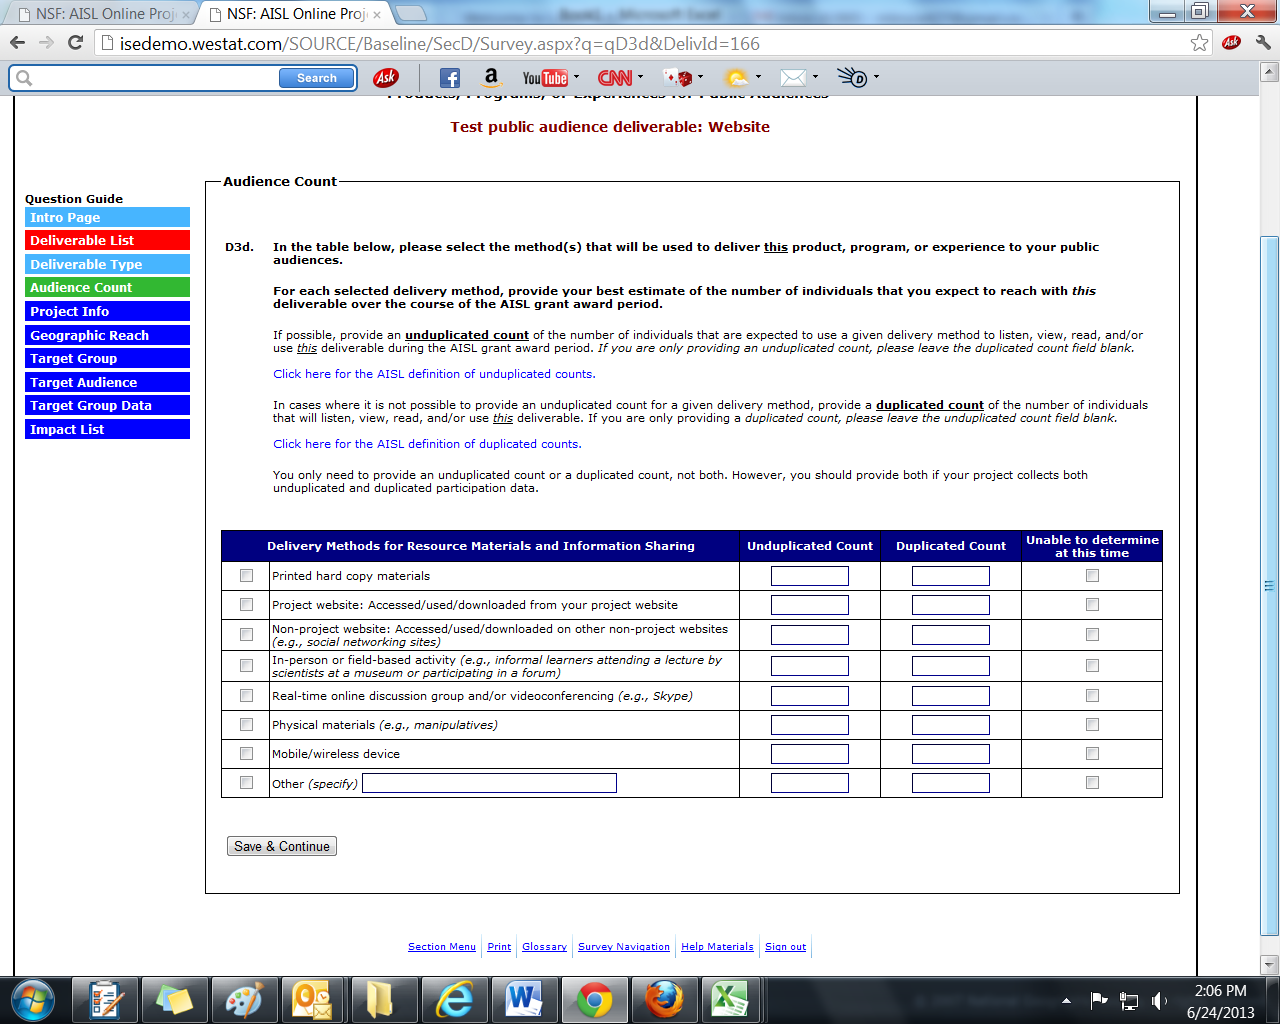Click the volume speaker icon in system tray
Viewport: 1280px width, 1024px height.
(1159, 1000)
